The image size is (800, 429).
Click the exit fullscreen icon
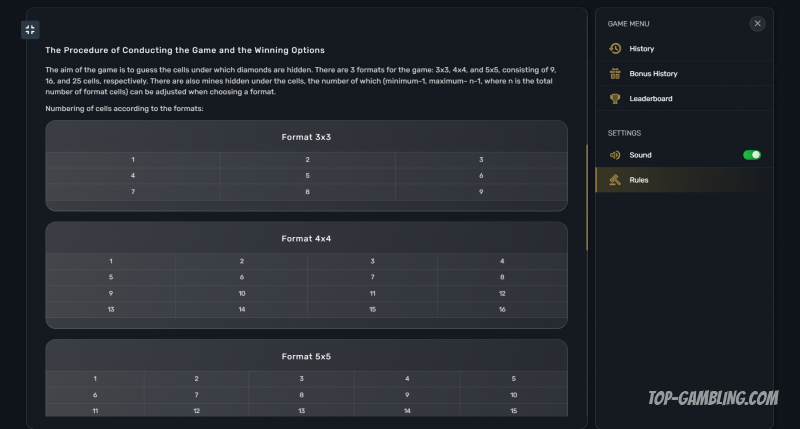tap(30, 30)
